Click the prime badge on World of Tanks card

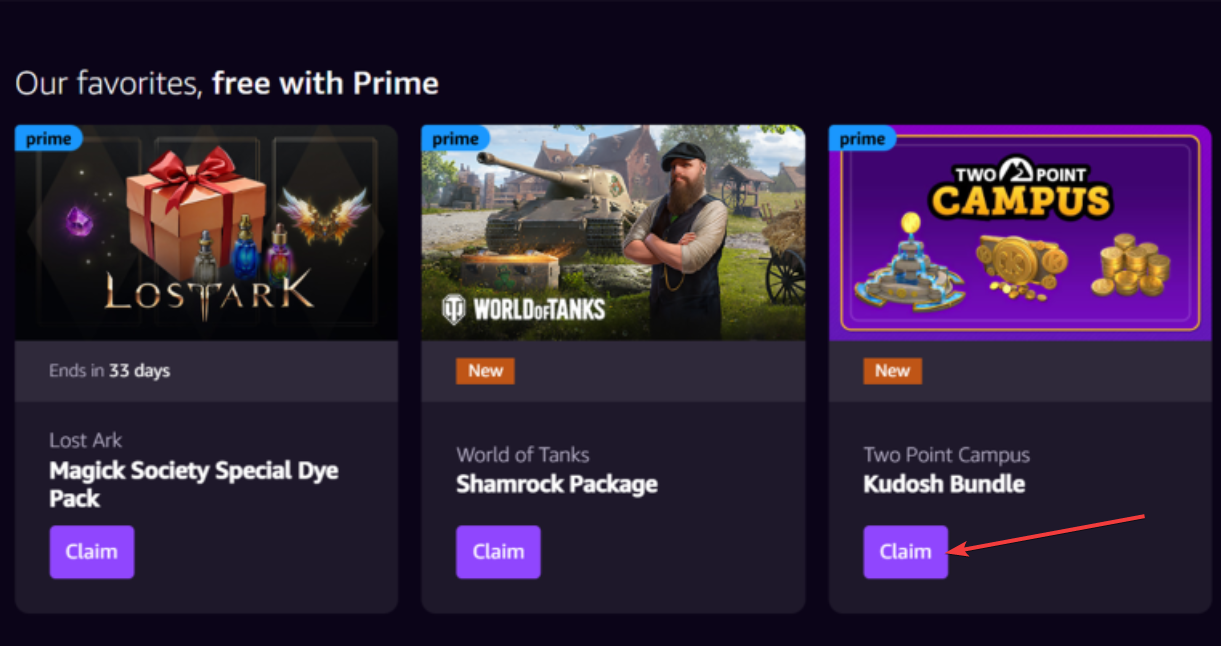(455, 138)
